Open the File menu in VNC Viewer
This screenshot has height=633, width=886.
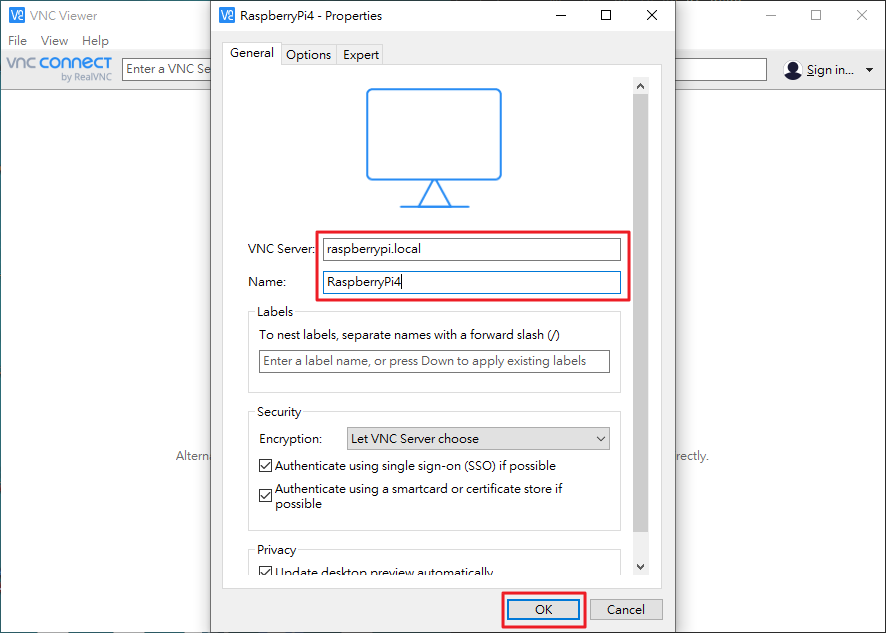click(18, 41)
